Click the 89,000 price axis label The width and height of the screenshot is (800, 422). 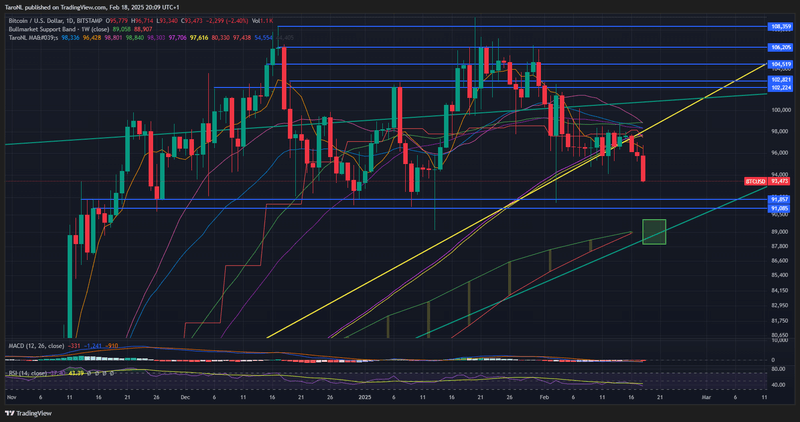781,232
